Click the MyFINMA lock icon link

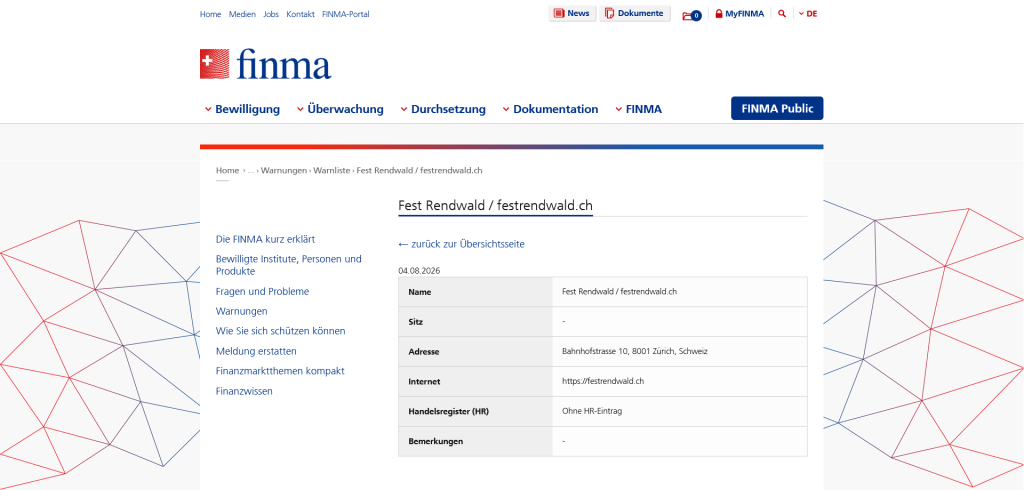pos(739,13)
